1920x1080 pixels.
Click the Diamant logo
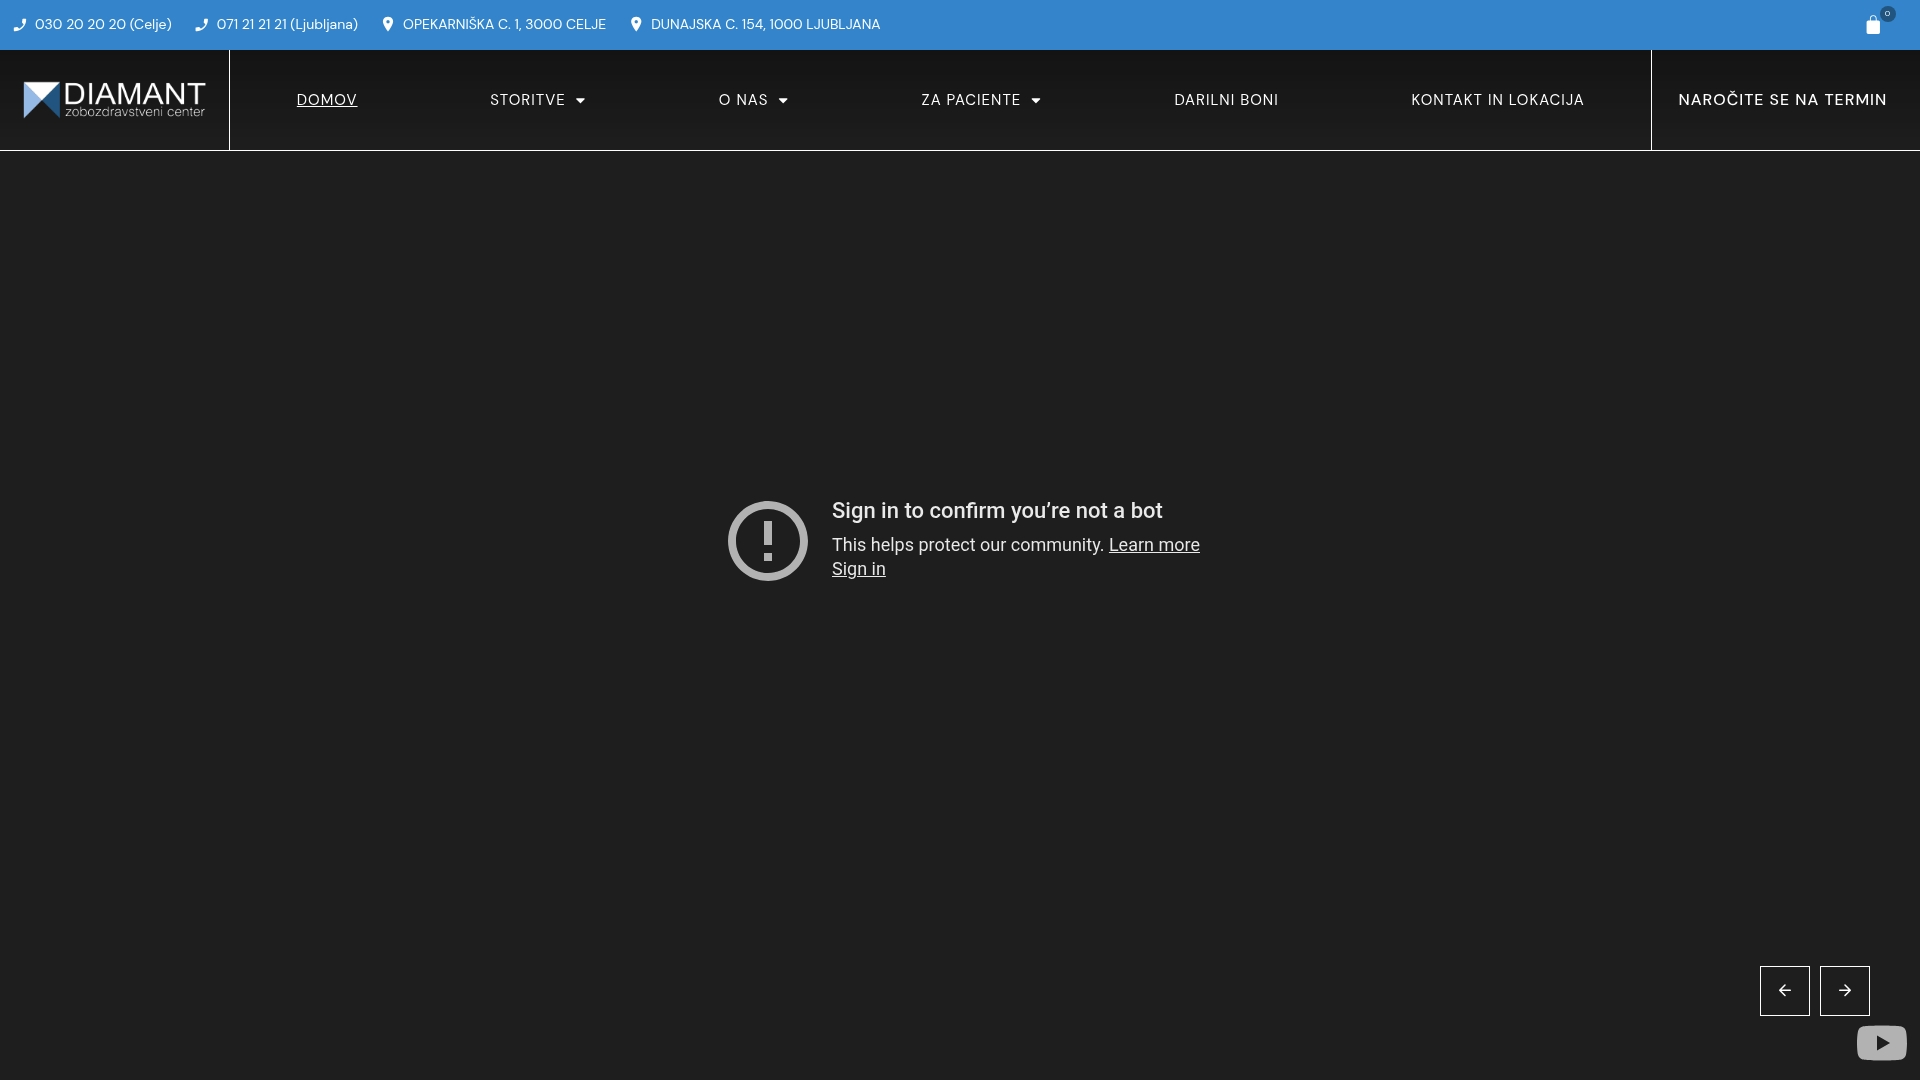click(x=113, y=99)
